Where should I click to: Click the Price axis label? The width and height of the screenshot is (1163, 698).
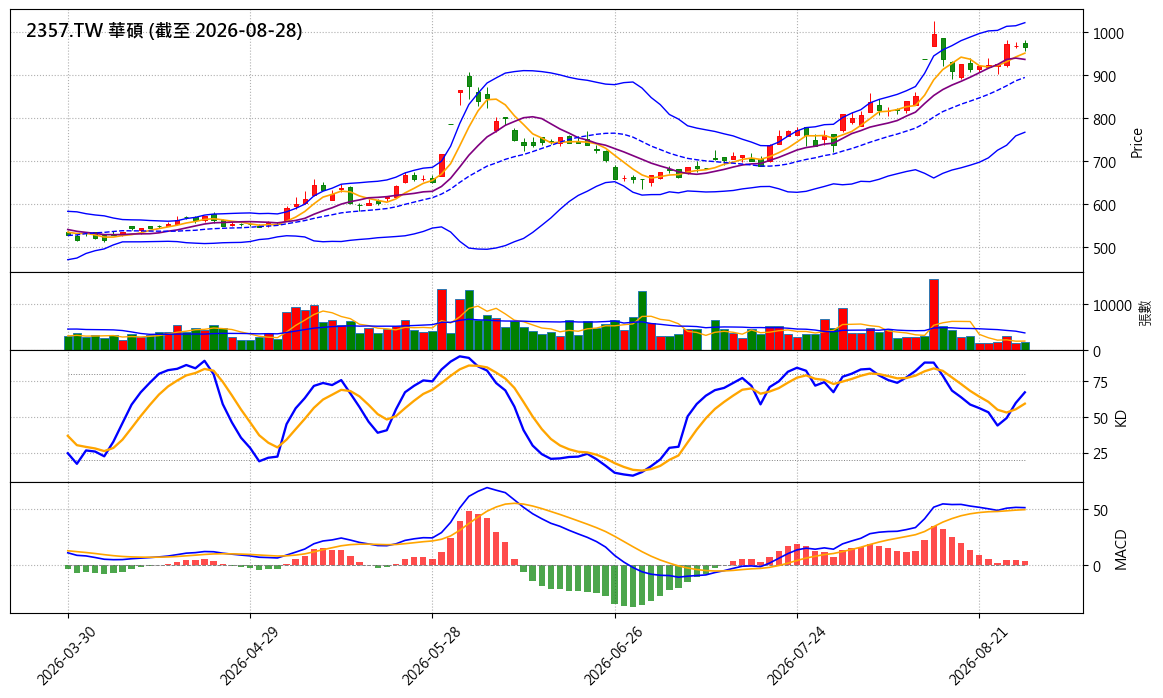click(x=1136, y=143)
